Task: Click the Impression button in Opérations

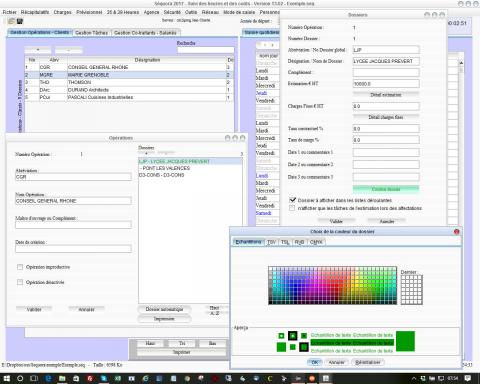Action: pyautogui.click(x=164, y=319)
